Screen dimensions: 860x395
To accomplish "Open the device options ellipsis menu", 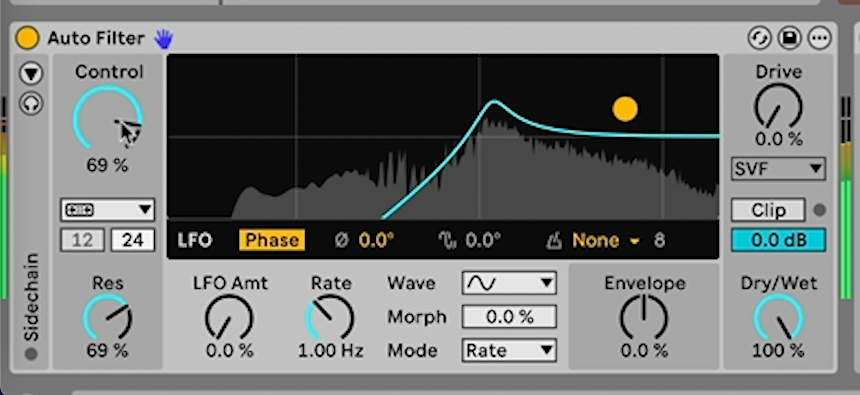I will pyautogui.click(x=820, y=38).
